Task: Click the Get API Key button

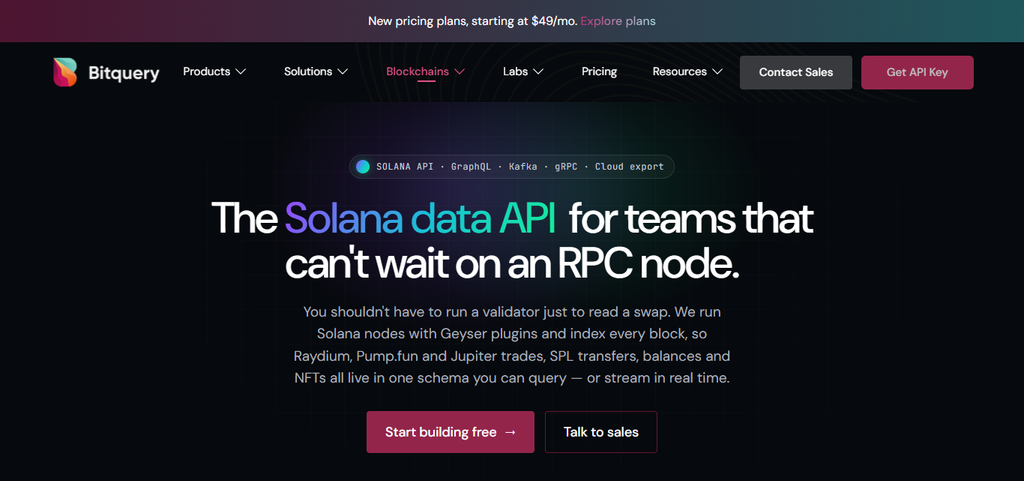Action: [x=917, y=72]
